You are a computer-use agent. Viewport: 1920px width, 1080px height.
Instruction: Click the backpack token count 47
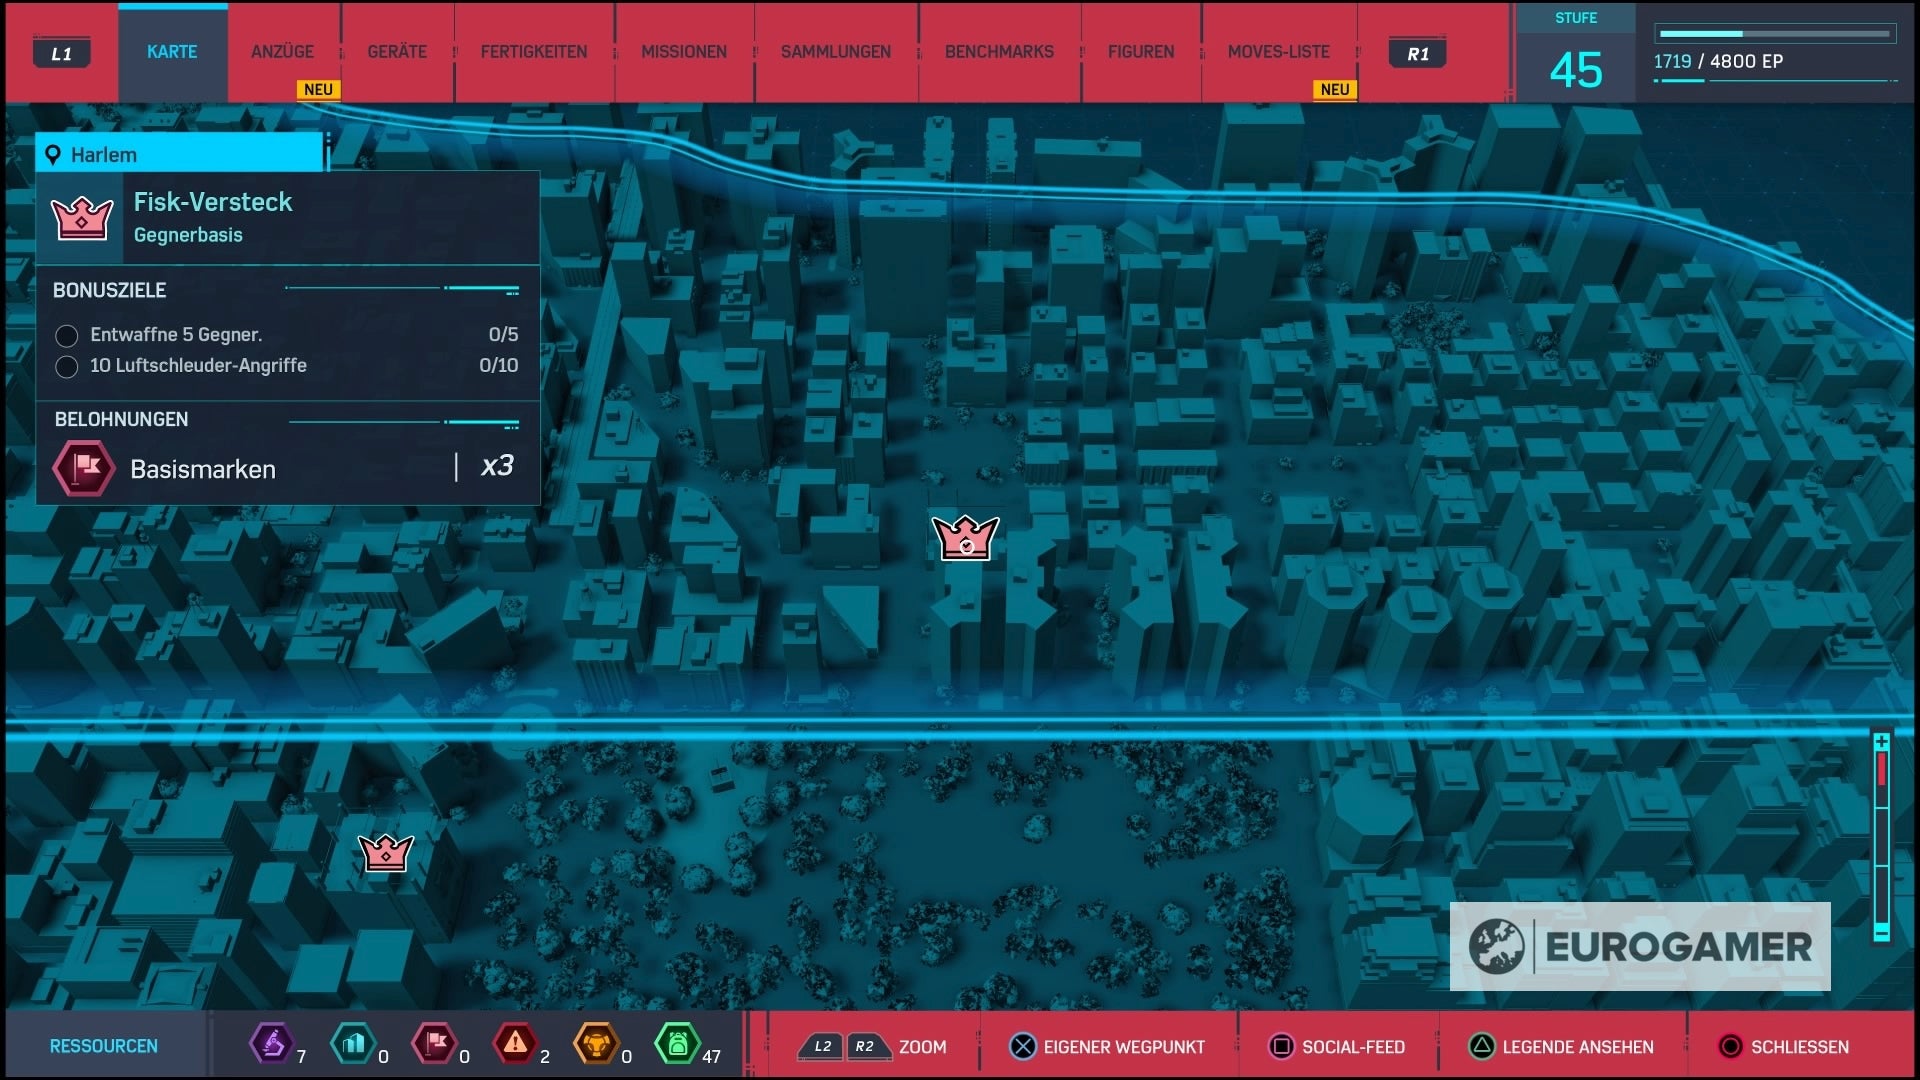711,1056
